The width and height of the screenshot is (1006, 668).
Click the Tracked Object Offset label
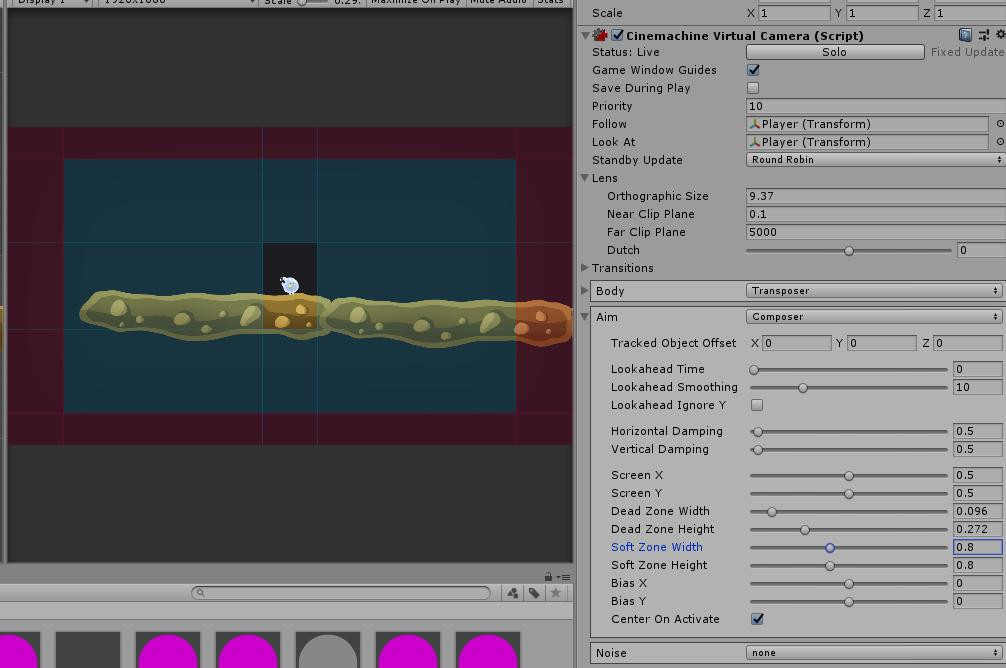click(x=673, y=343)
